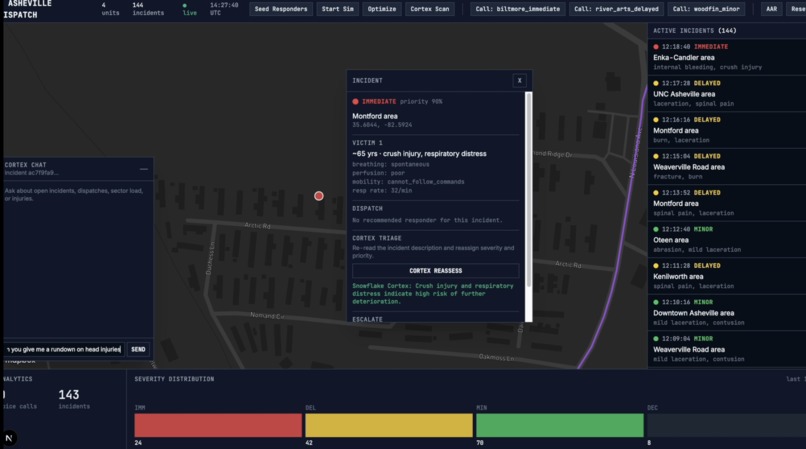Click the 143 incidents analytics count
Image resolution: width=806 pixels, height=449 pixels.
coord(74,399)
